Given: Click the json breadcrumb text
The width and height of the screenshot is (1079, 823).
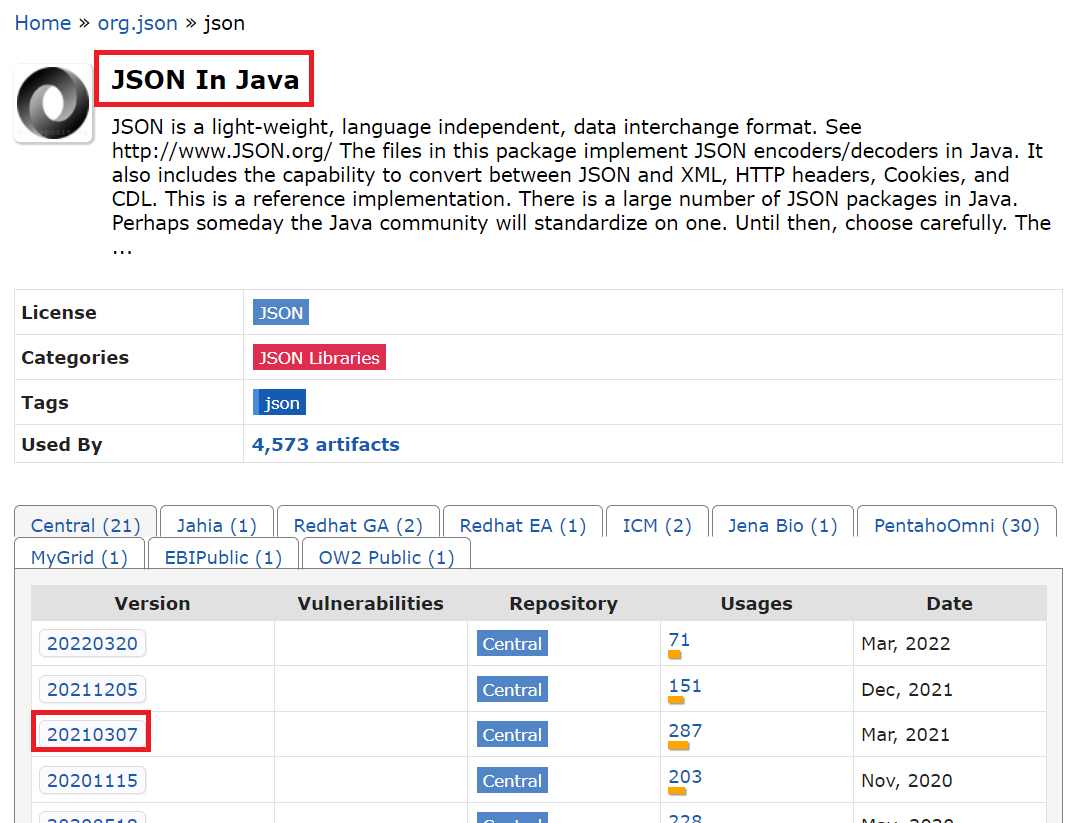Looking at the screenshot, I should pos(224,23).
